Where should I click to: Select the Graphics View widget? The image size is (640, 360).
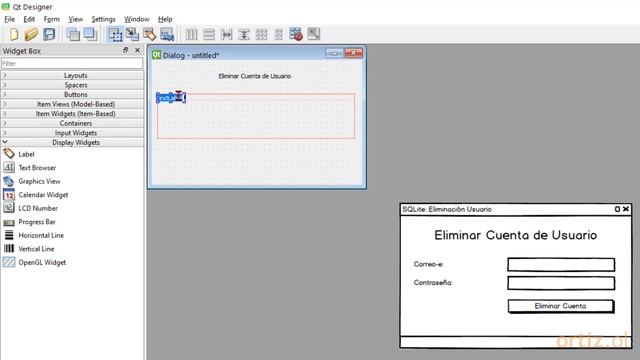(x=39, y=181)
